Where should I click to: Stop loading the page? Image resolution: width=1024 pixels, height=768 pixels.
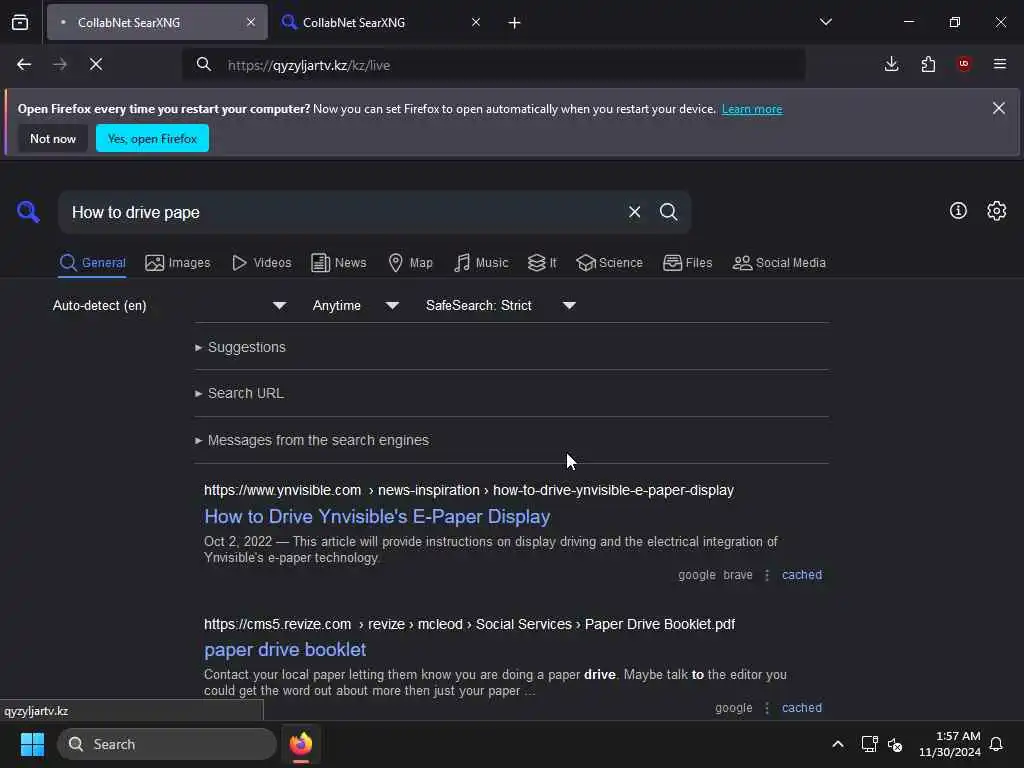click(96, 64)
